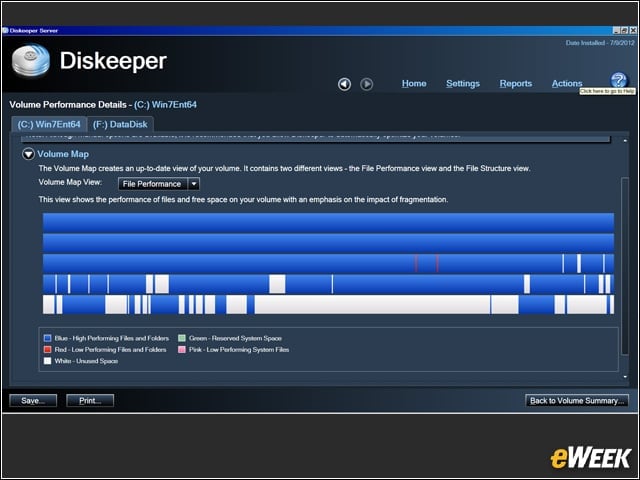Click the Print... button
The image size is (640, 480).
[x=90, y=400]
